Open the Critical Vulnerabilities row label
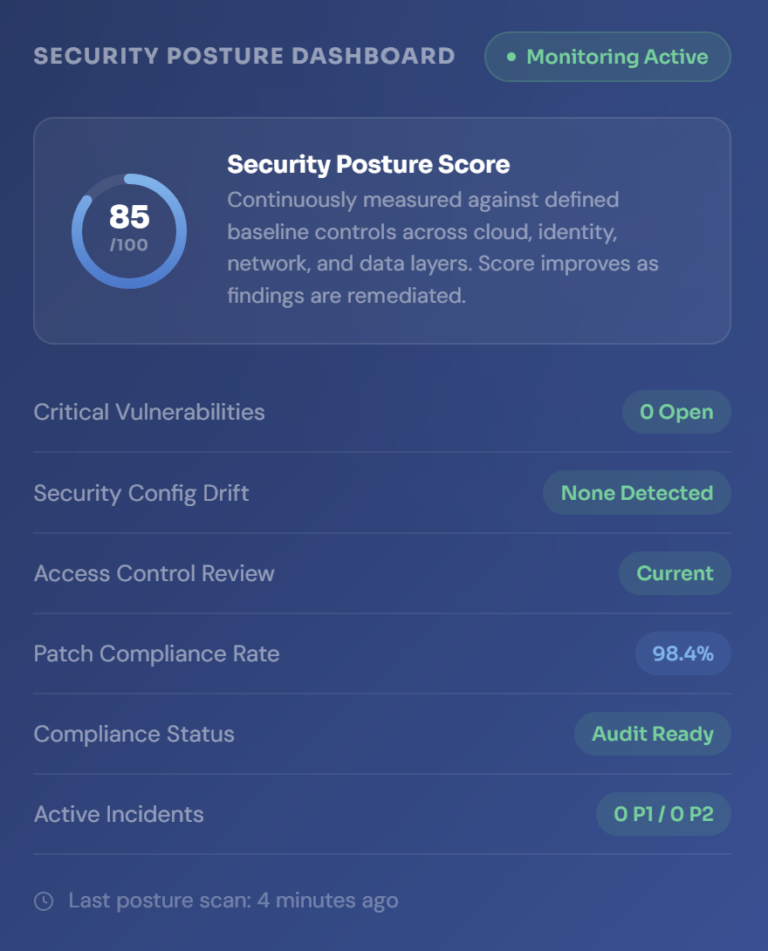 coord(149,412)
